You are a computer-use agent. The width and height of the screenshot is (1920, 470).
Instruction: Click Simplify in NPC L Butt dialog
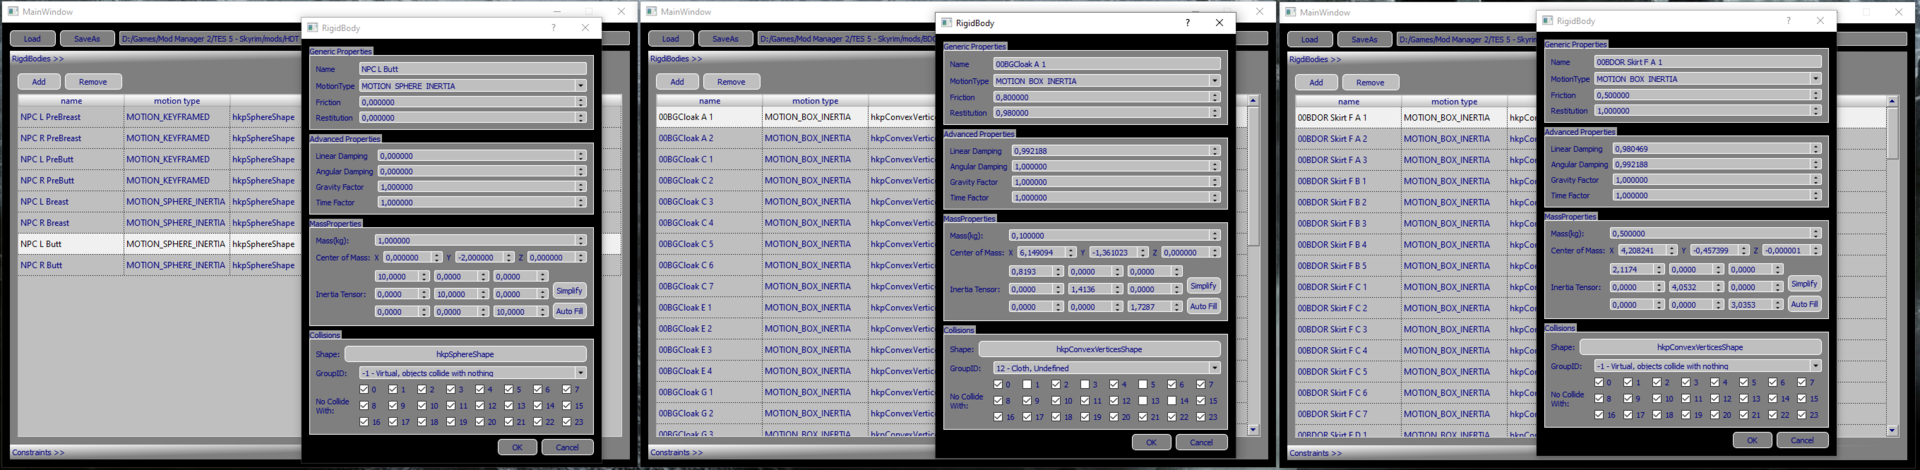pyautogui.click(x=569, y=290)
